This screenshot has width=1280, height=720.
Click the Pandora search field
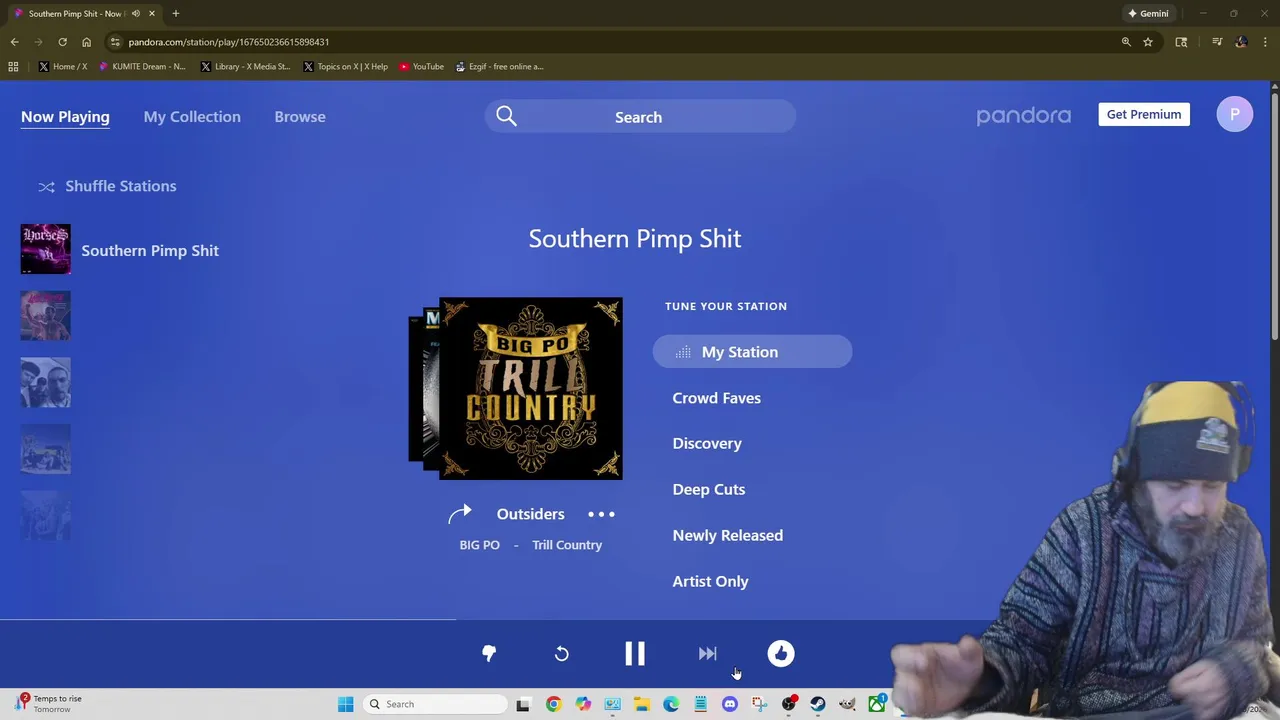640,117
